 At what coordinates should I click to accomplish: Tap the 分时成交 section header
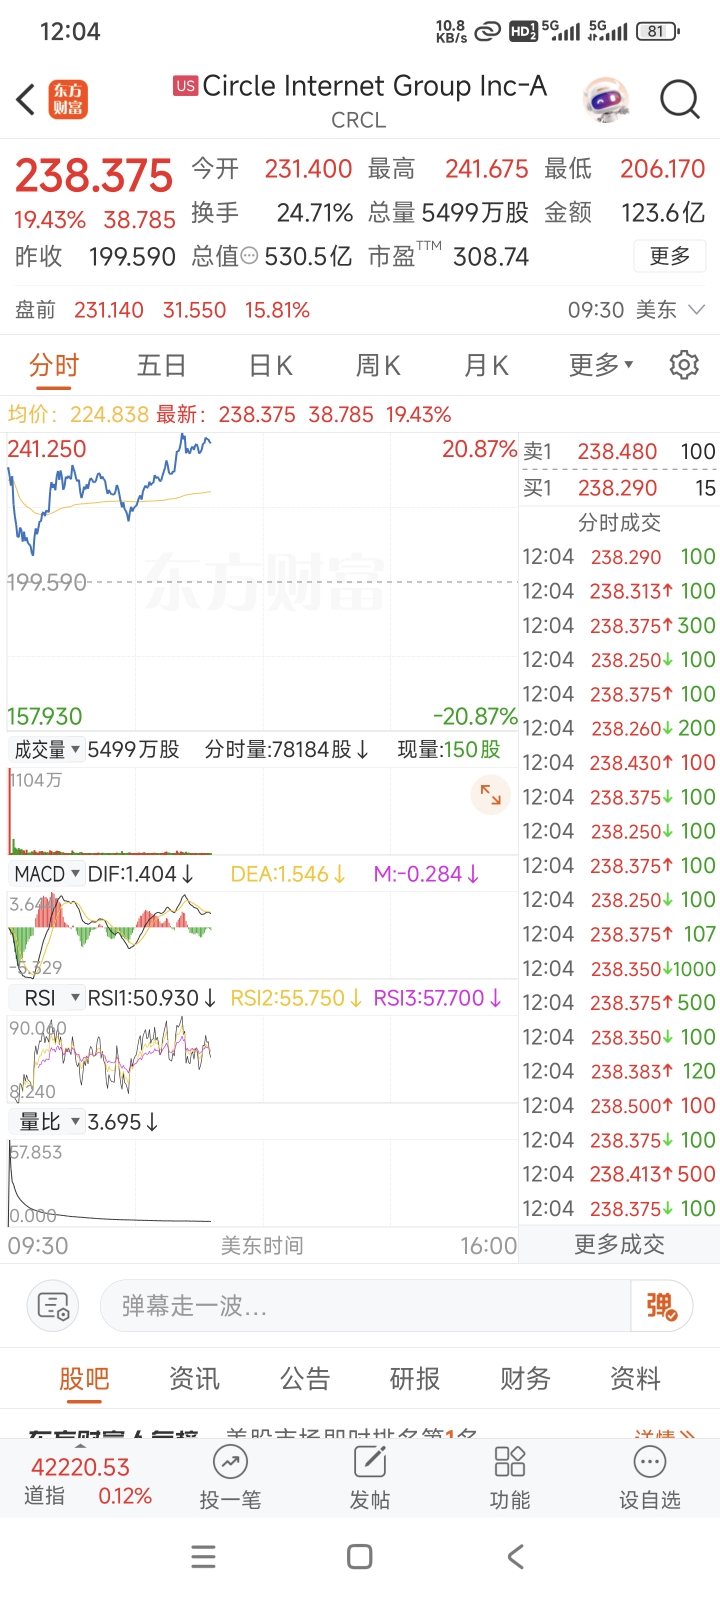pos(619,522)
